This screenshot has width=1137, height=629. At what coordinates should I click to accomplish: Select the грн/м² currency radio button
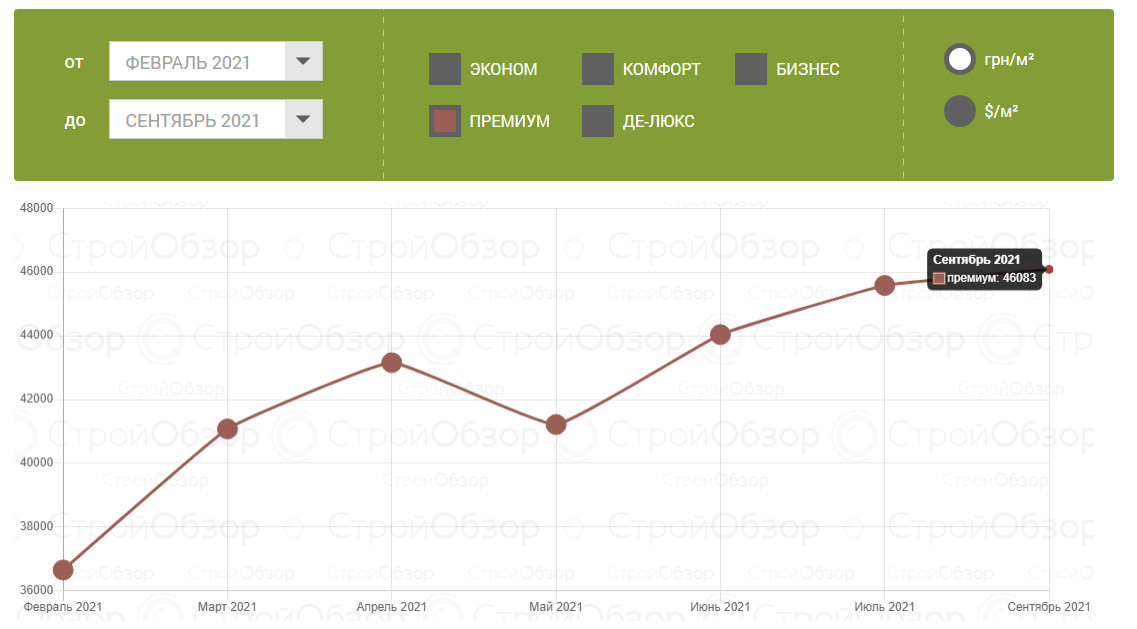pos(960,59)
